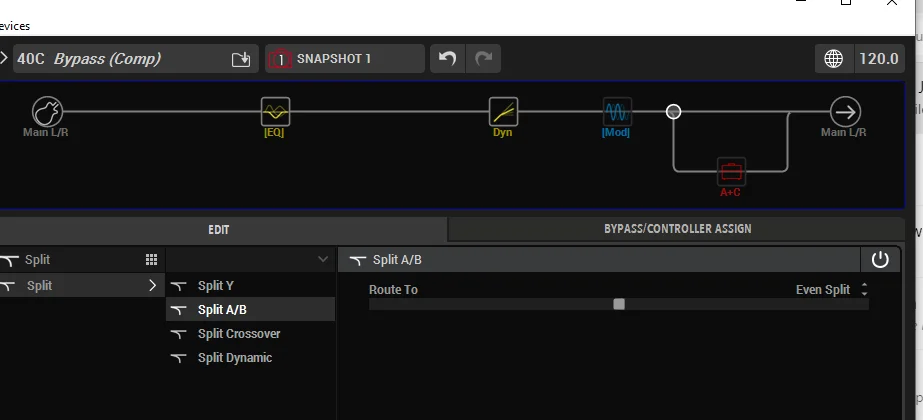Image resolution: width=923 pixels, height=420 pixels.
Task: Open the global settings globe icon
Action: 833,59
